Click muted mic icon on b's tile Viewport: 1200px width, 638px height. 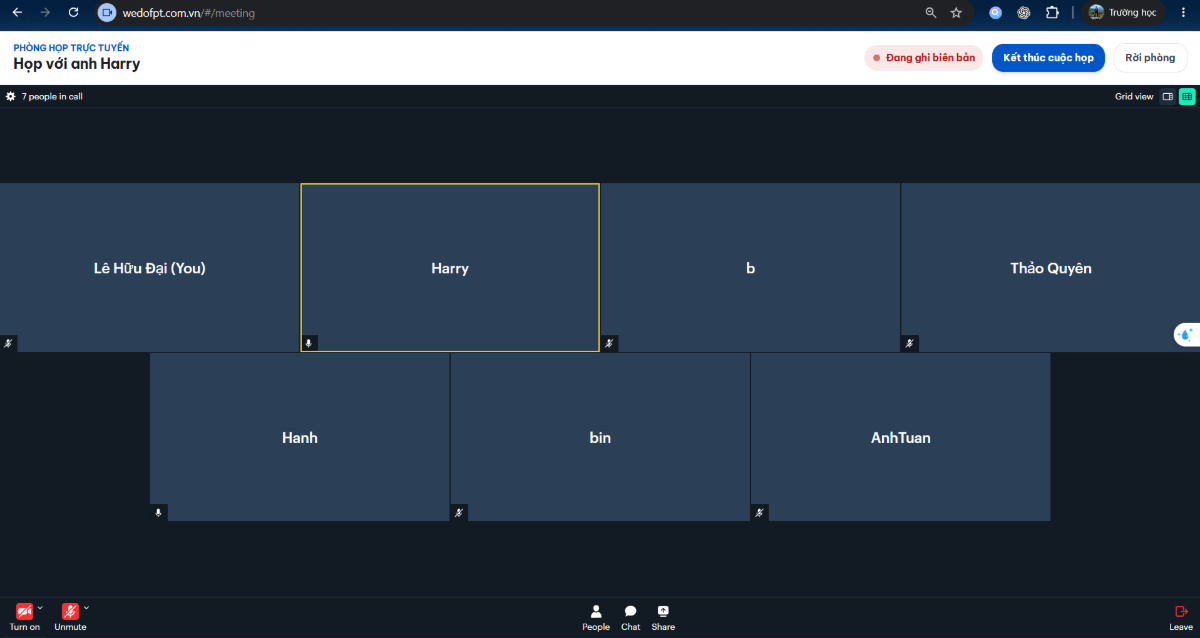coord(609,343)
